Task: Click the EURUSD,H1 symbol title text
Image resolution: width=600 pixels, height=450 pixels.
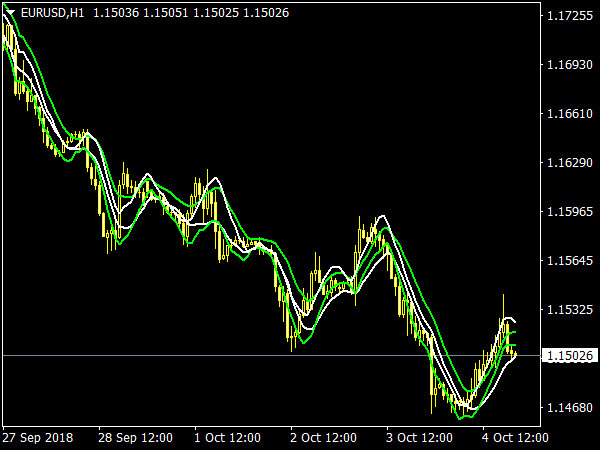Action: (52, 13)
